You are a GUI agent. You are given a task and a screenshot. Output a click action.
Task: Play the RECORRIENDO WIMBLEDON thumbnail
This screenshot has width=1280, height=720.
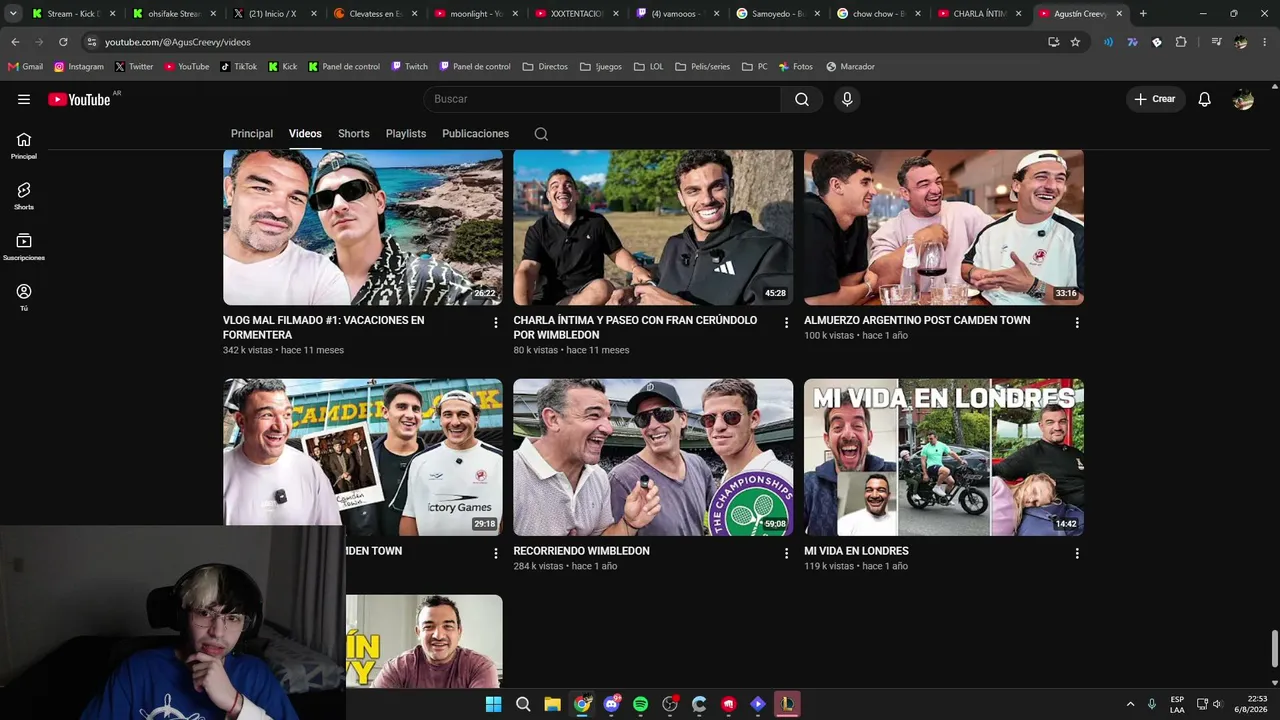coord(653,457)
